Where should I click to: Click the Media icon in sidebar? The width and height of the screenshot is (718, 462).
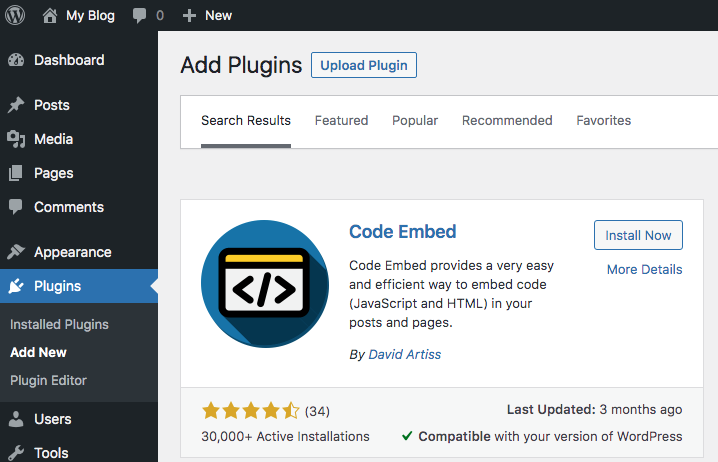pos(16,139)
